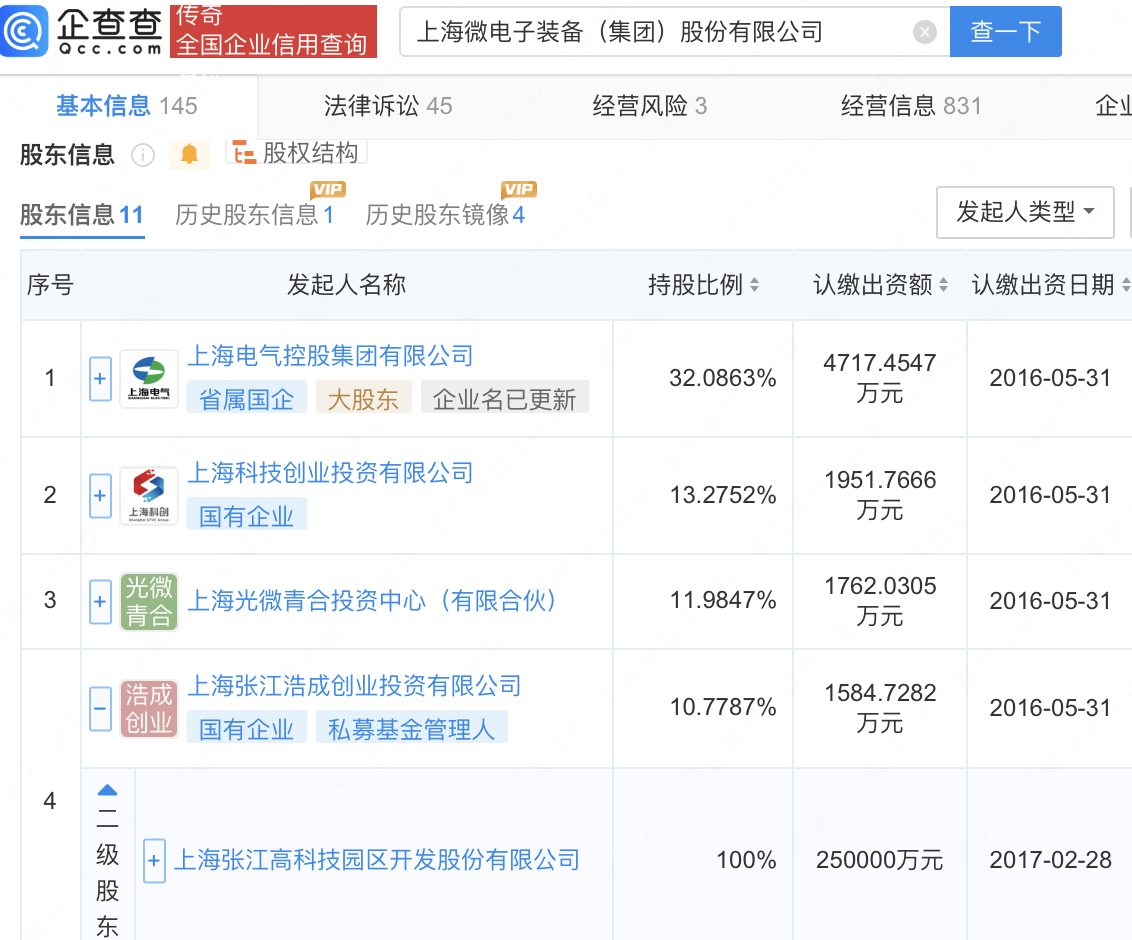Click the 浩成创业 pink logo
Image resolution: width=1132 pixels, height=940 pixels.
pos(149,708)
